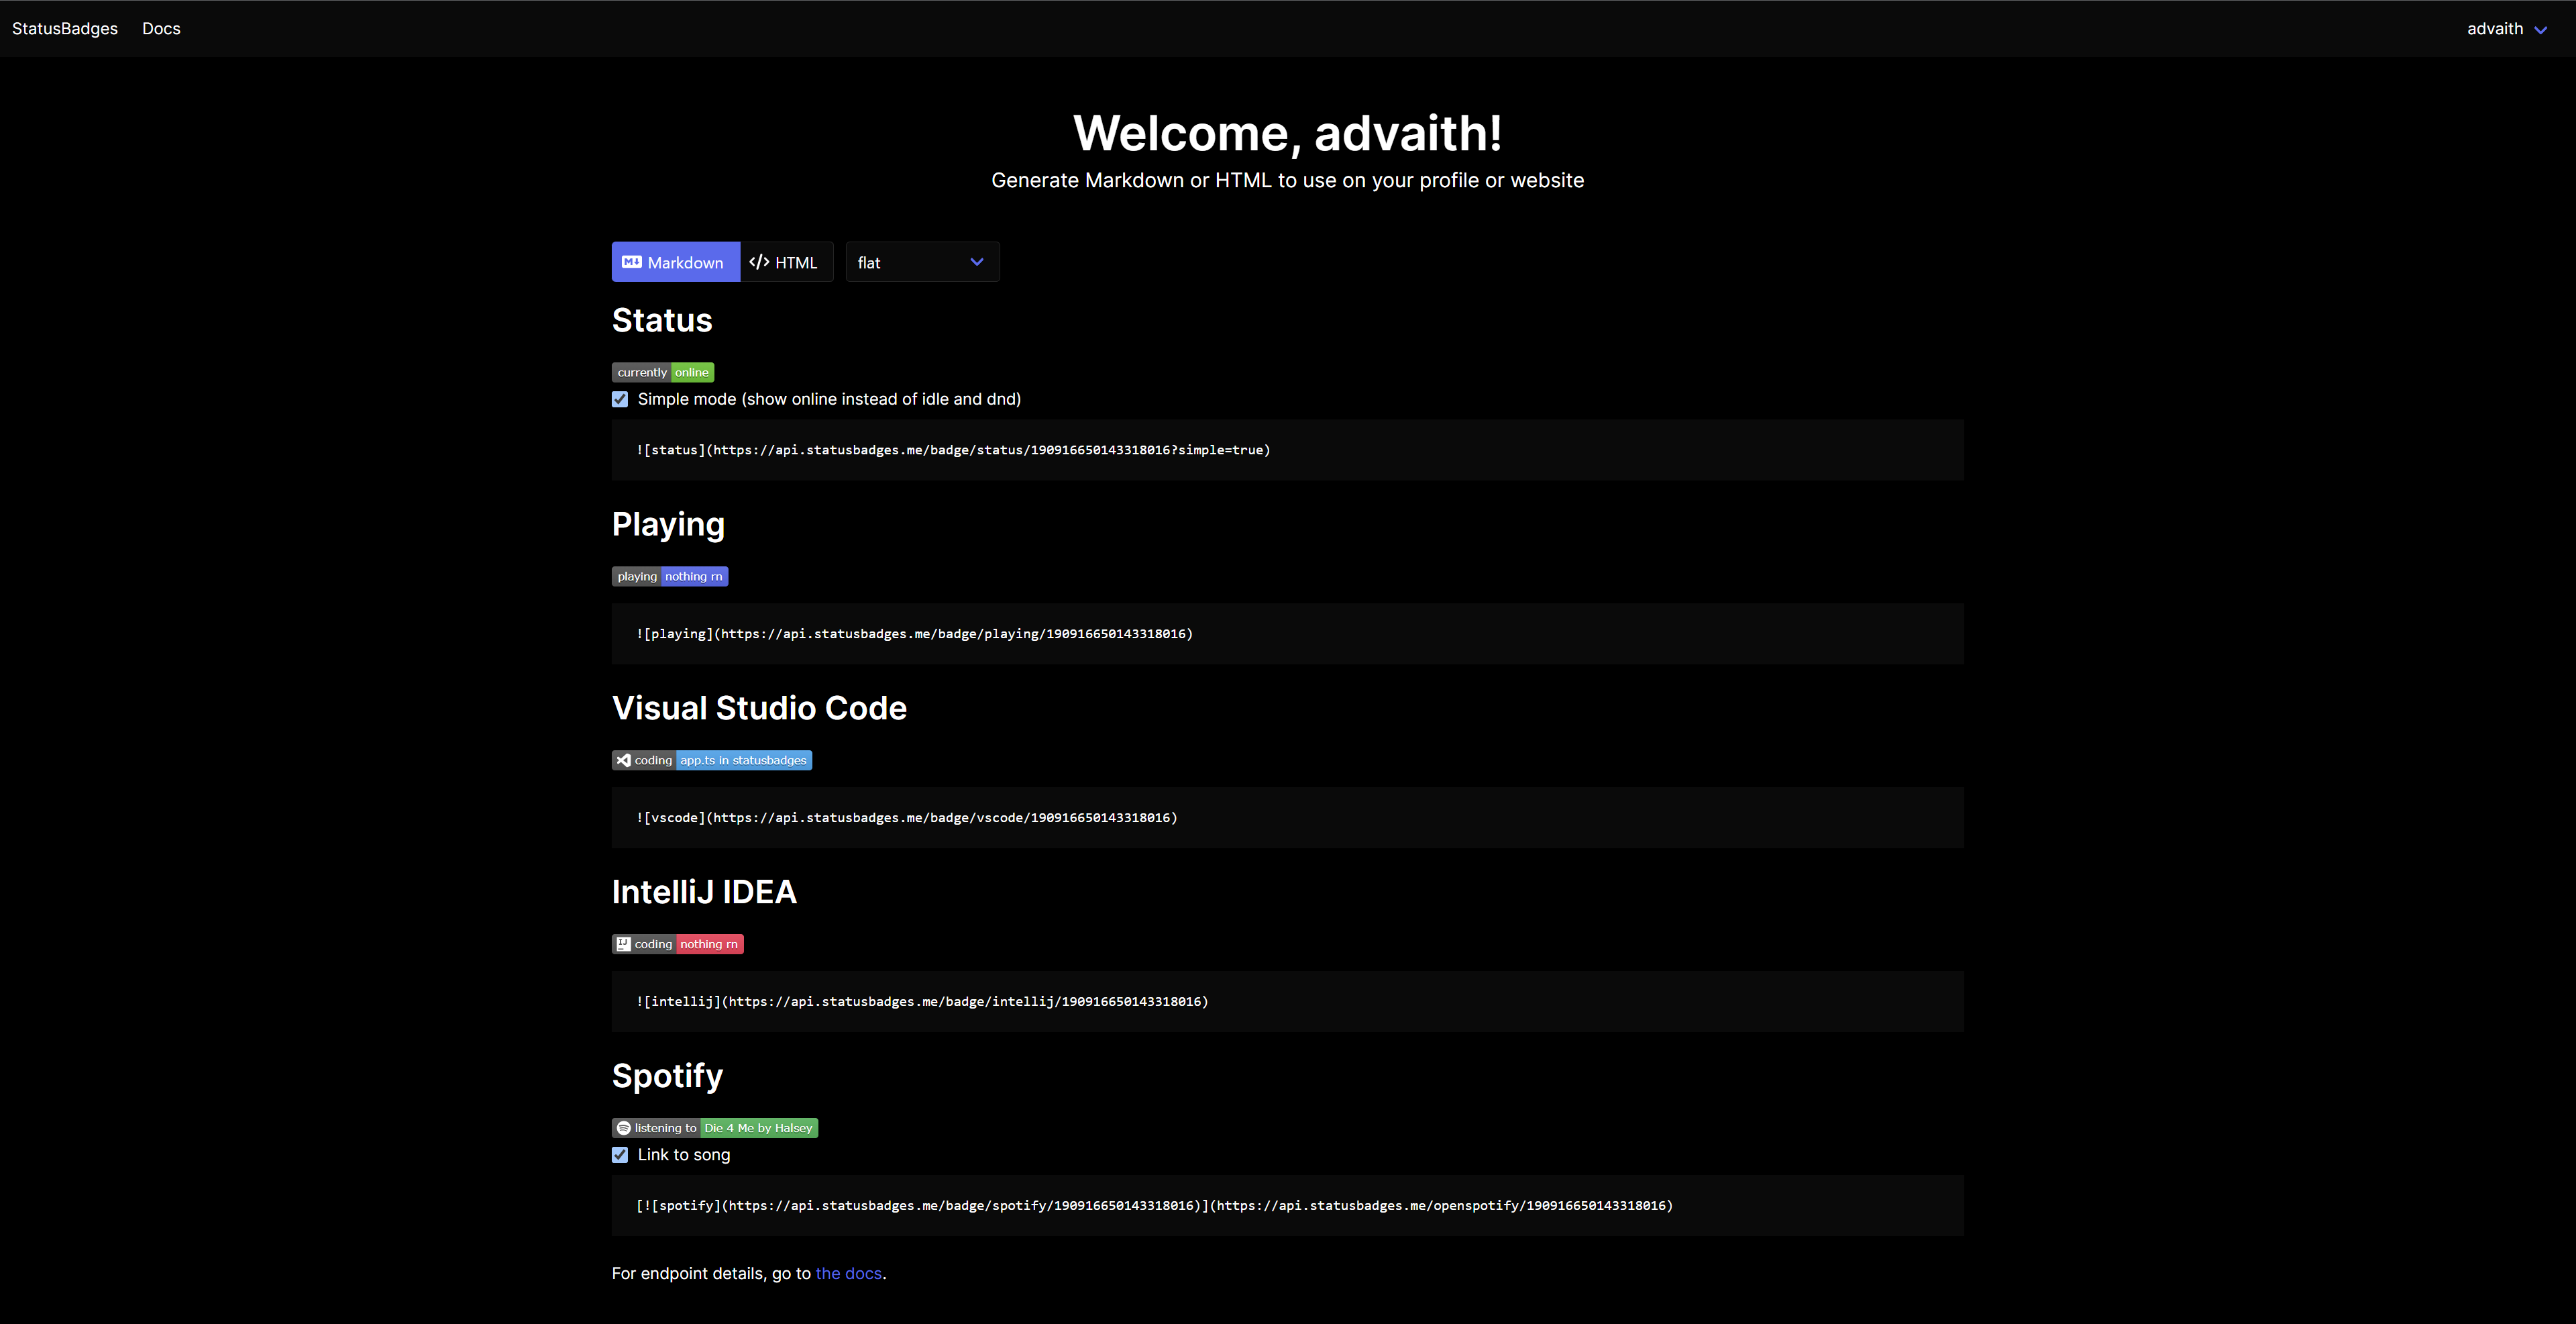2576x1324 pixels.
Task: Click the HTML code brackets icon
Action: coord(759,262)
